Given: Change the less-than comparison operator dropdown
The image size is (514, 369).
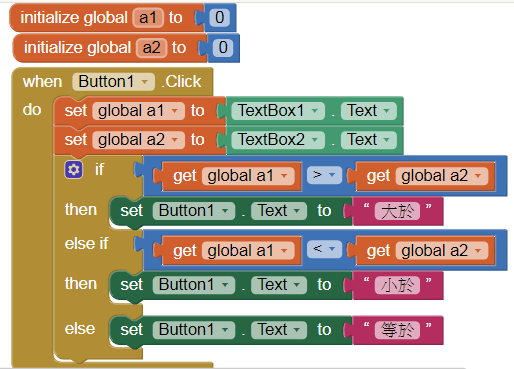Looking at the screenshot, I should (x=324, y=249).
